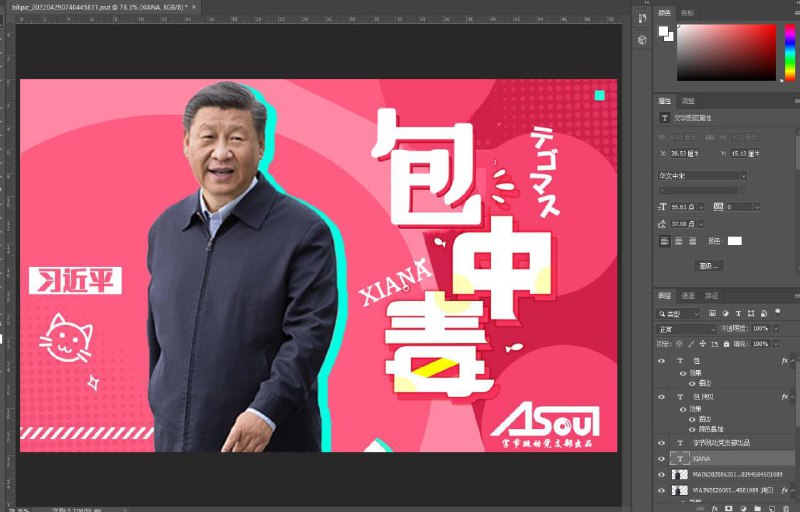Create new adjustment layer icon
Image resolution: width=800 pixels, height=512 pixels.
pos(743,508)
